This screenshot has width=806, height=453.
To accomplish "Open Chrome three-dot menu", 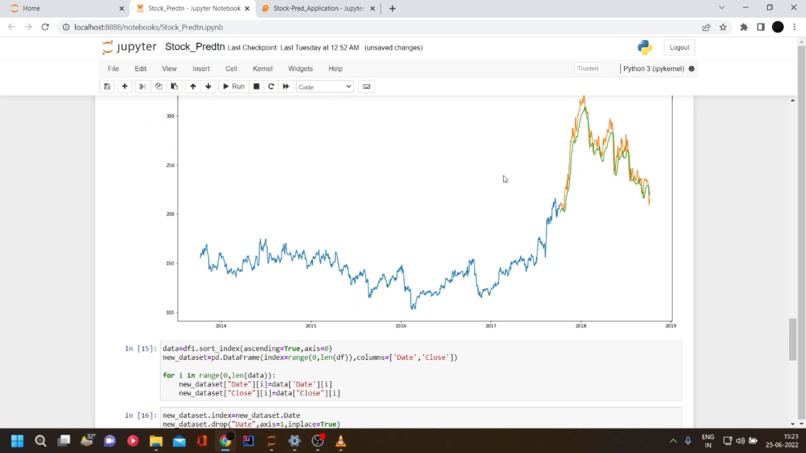I will click(x=795, y=27).
